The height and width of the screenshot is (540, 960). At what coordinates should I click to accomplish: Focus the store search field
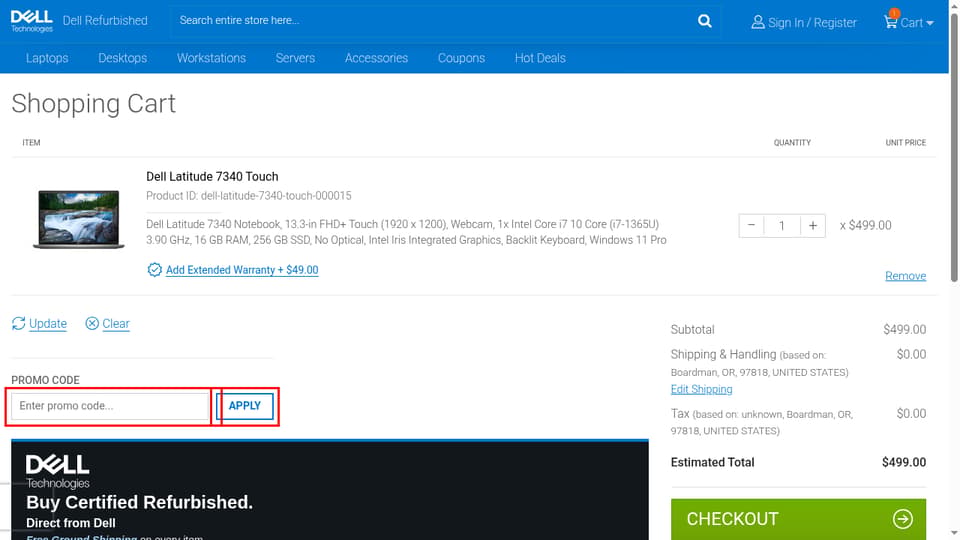pyautogui.click(x=433, y=21)
